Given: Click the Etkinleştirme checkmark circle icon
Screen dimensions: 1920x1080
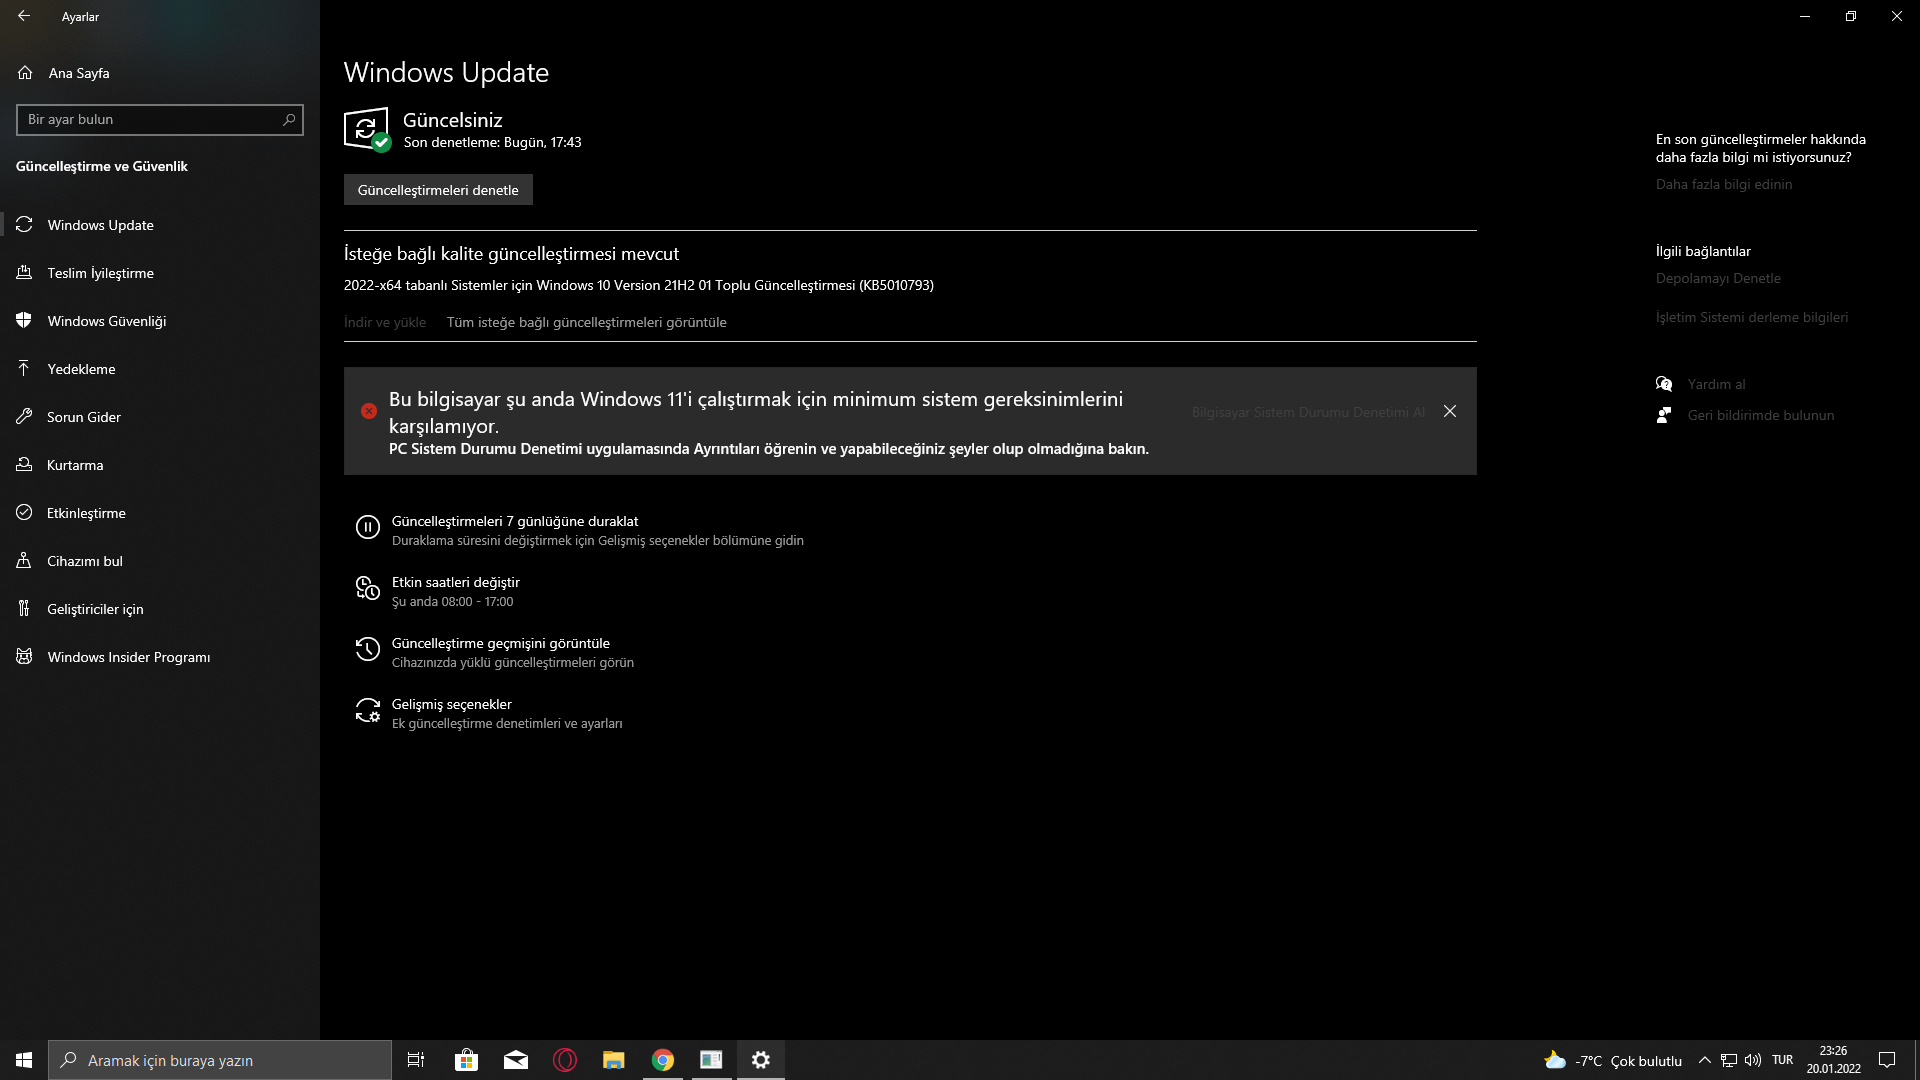Looking at the screenshot, I should pyautogui.click(x=24, y=513).
